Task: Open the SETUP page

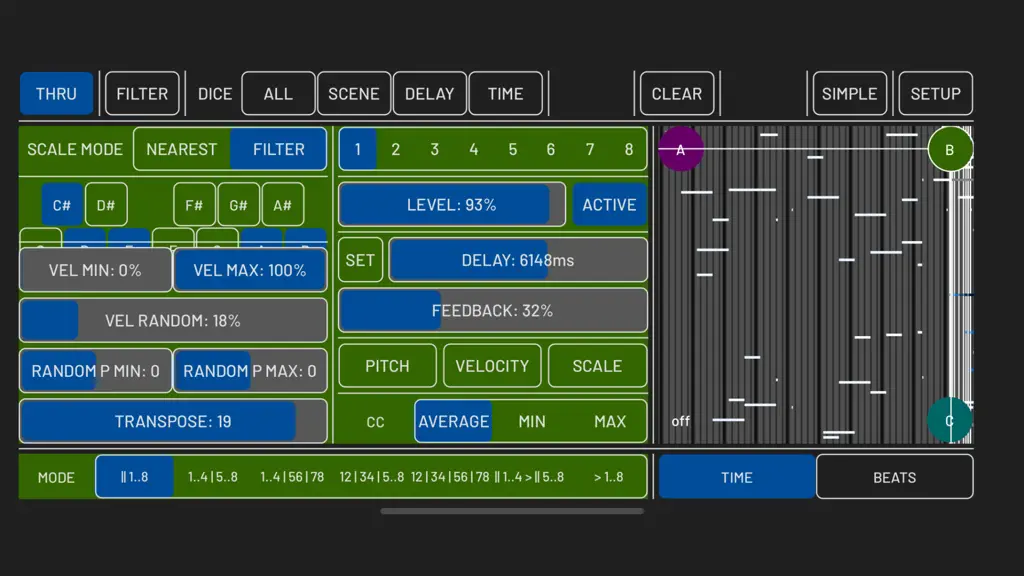Action: coord(935,93)
